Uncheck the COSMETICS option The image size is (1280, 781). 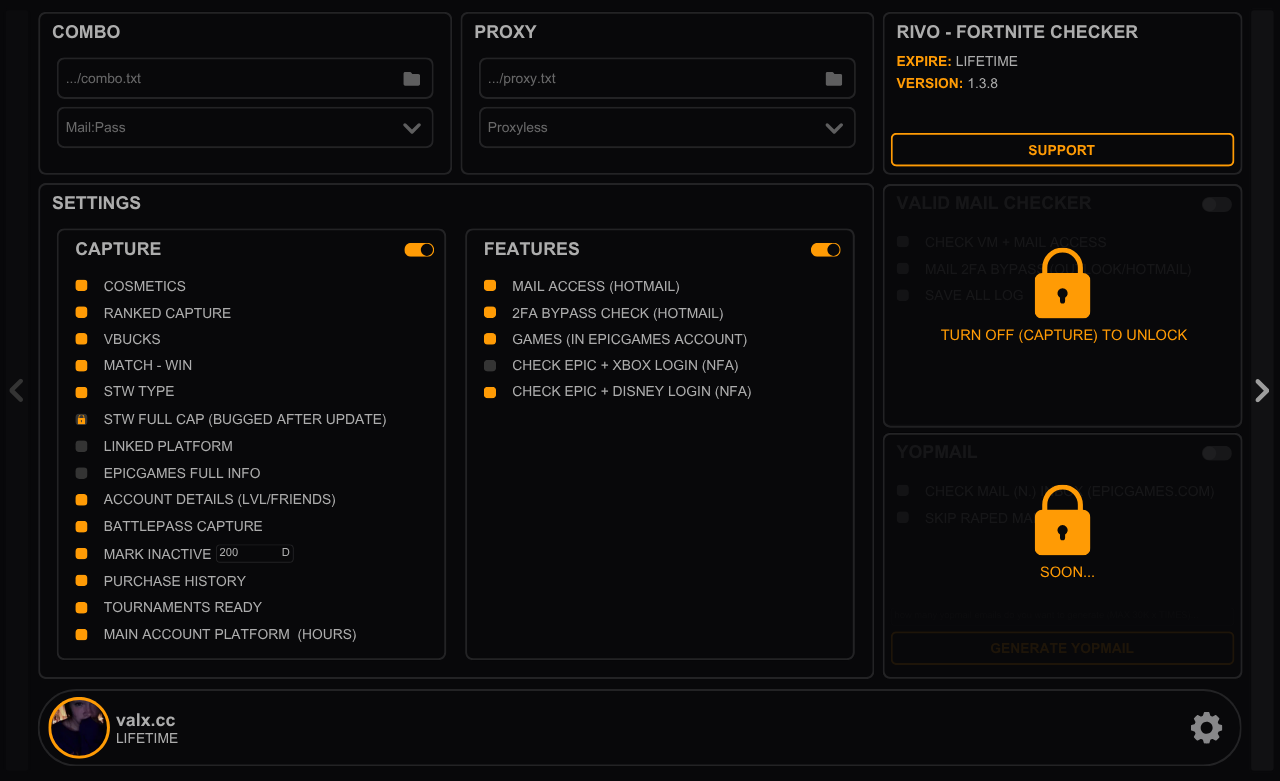pos(82,286)
